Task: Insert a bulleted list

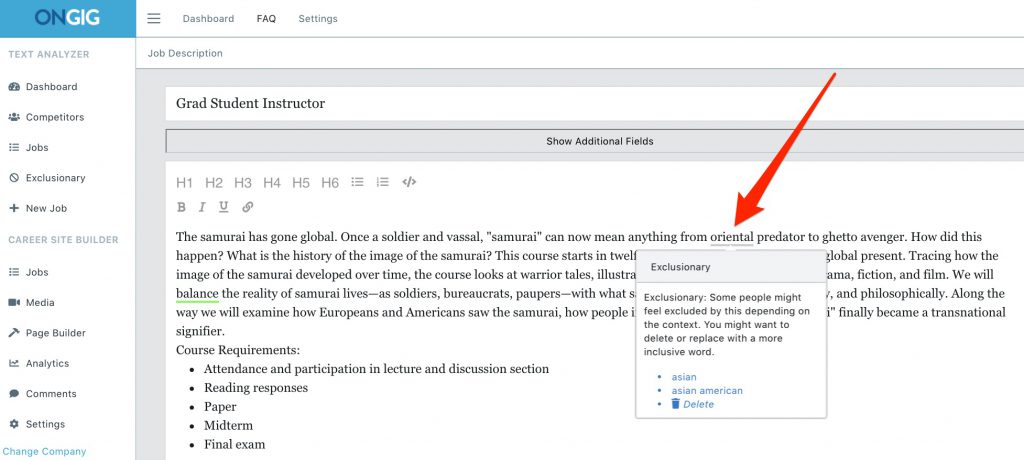Action: pyautogui.click(x=357, y=182)
